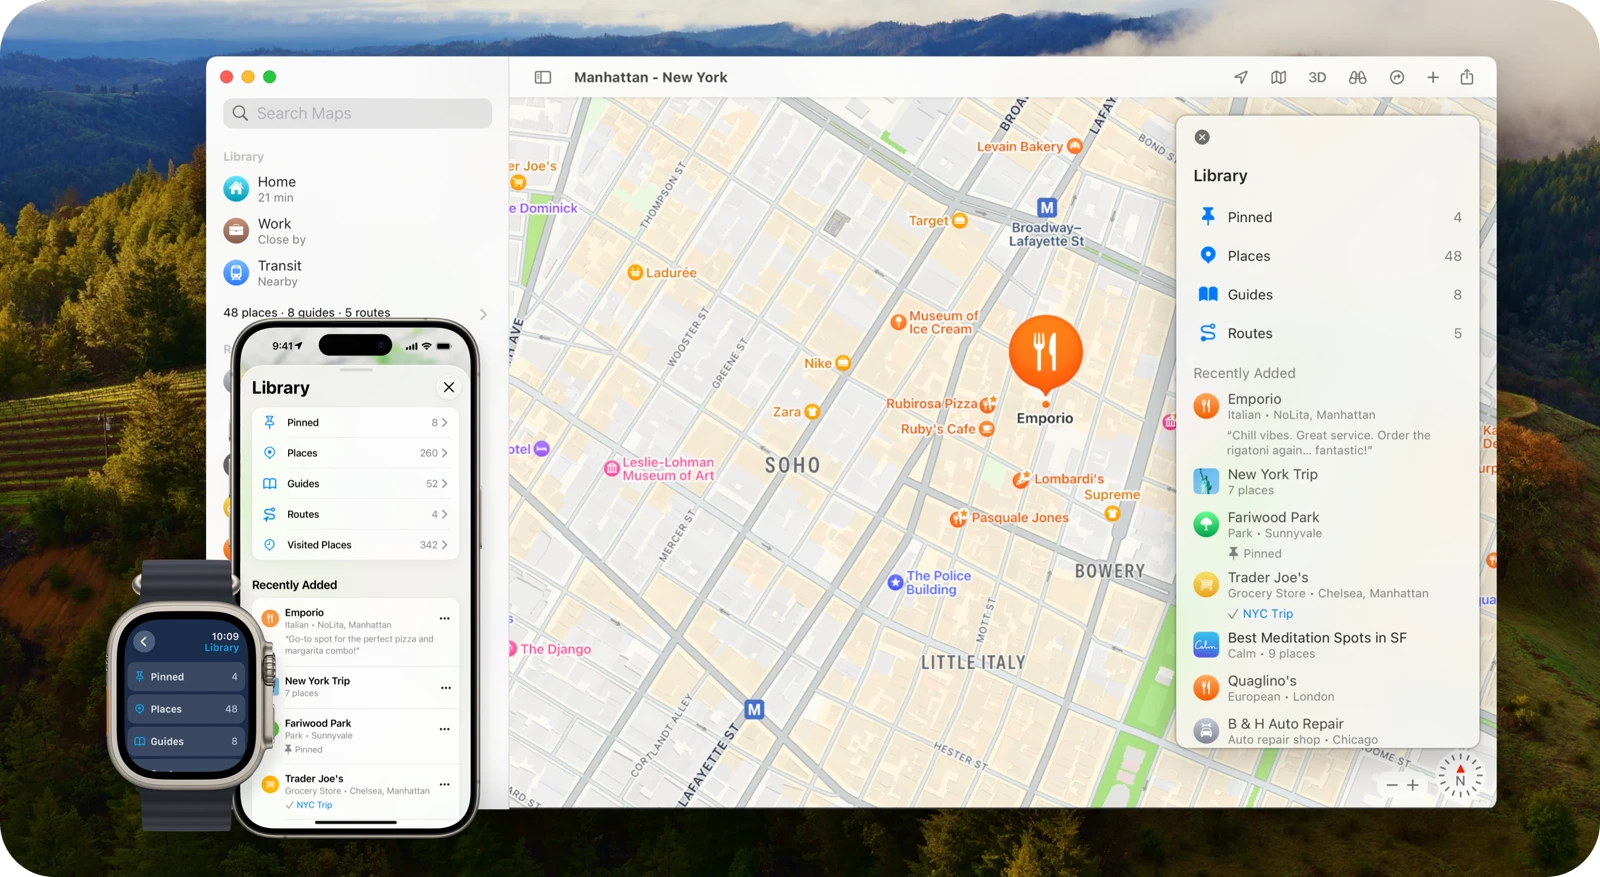Open Guides row on iPhone Library
1600x877 pixels.
356,484
